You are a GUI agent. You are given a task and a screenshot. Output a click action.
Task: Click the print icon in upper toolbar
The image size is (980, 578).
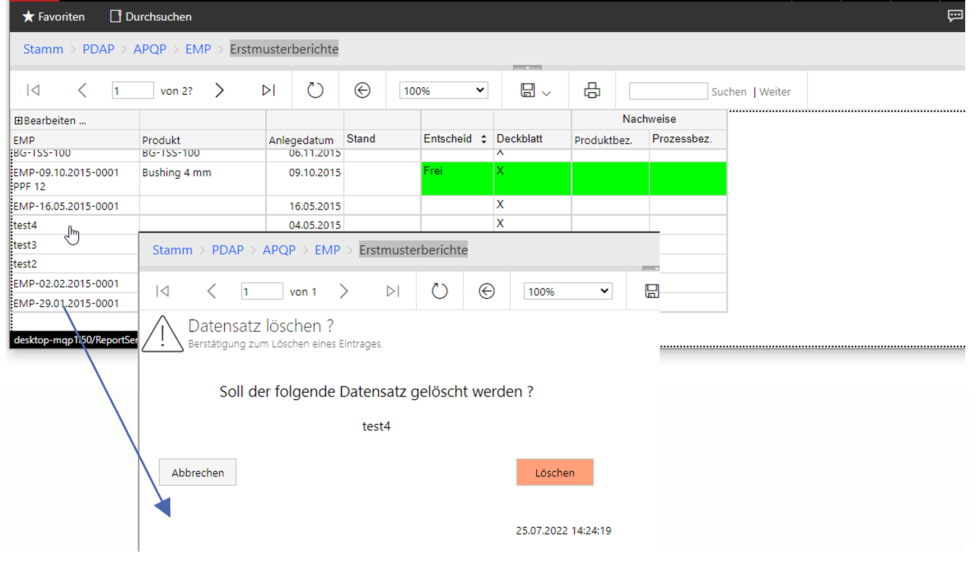pos(592,91)
